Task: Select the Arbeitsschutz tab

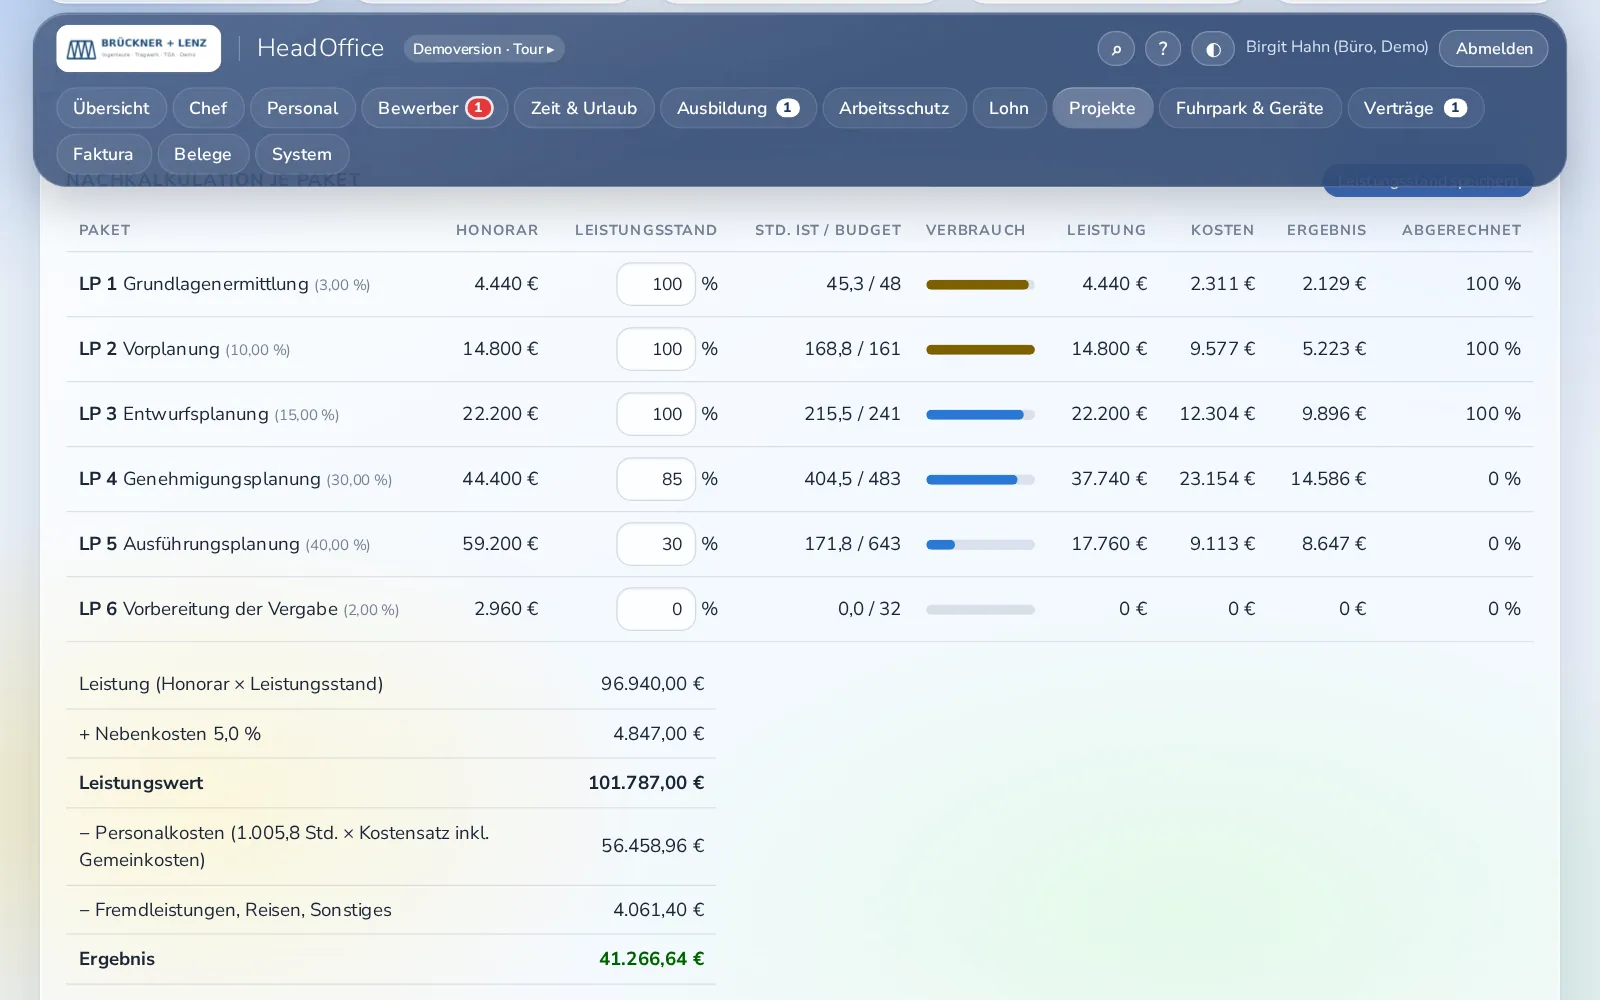Action: pyautogui.click(x=894, y=108)
